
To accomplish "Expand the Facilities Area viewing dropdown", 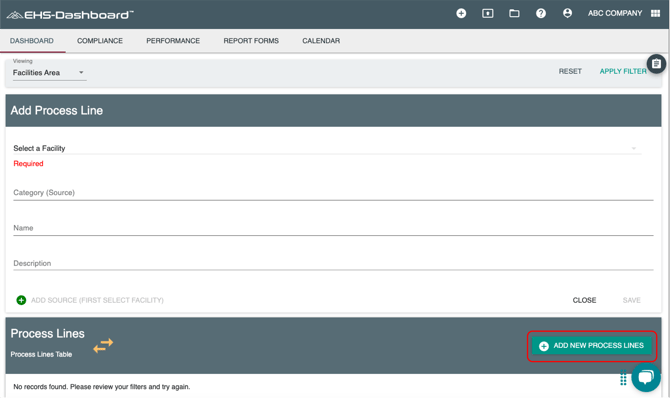I will (49, 73).
